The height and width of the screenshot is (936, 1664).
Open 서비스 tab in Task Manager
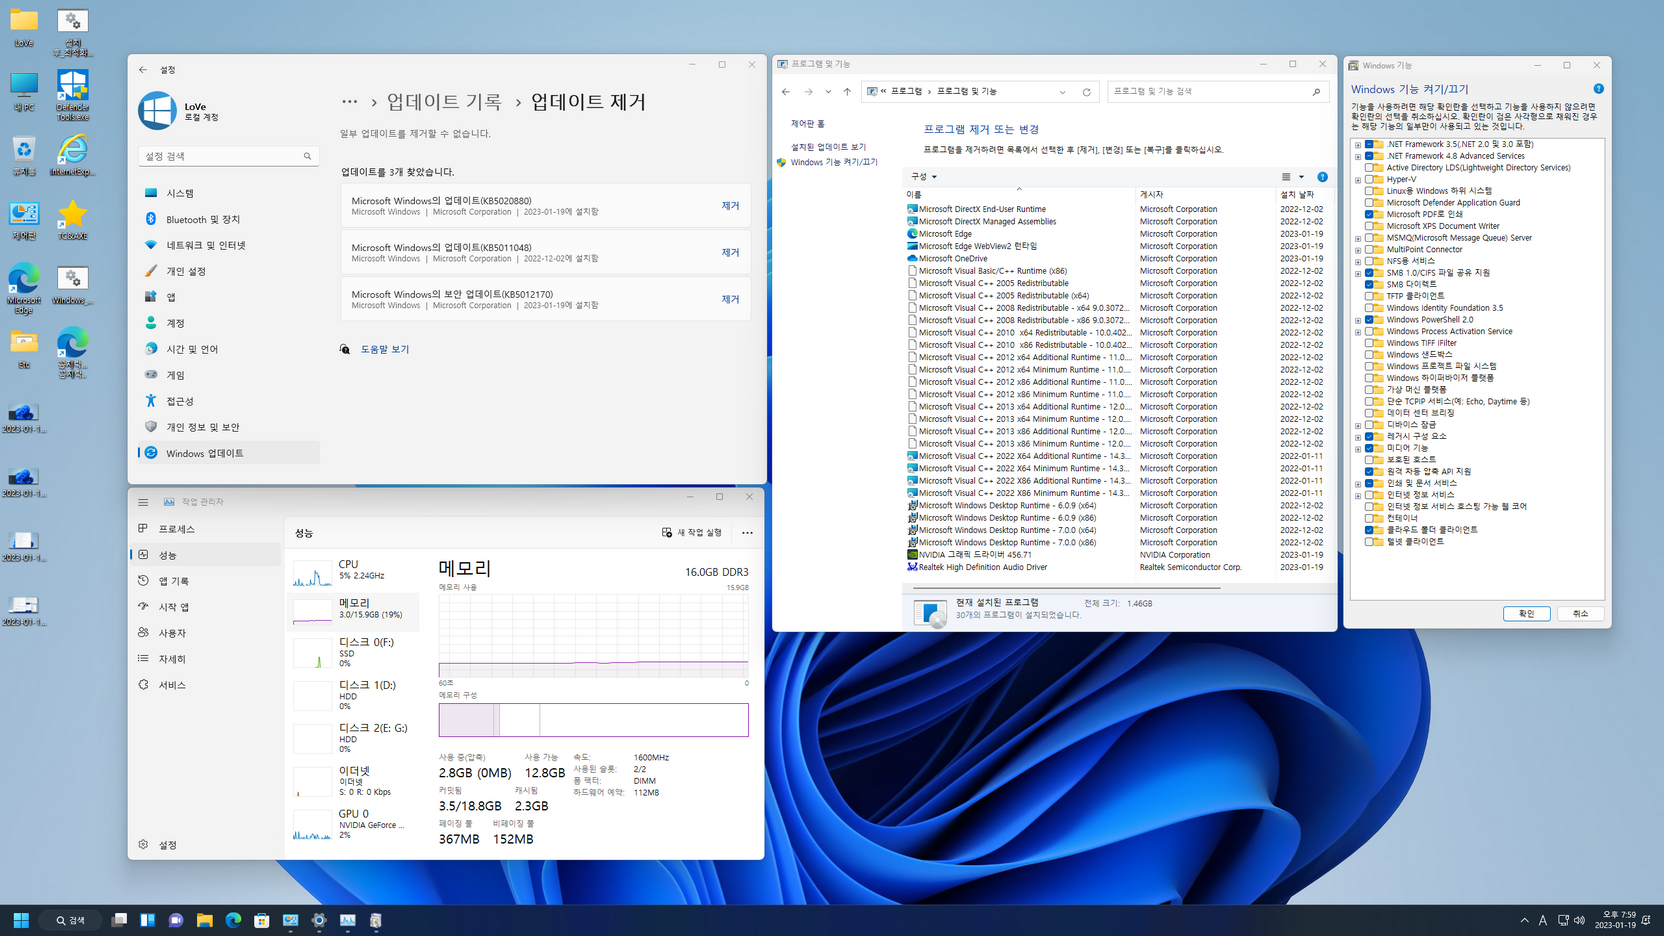(206, 685)
